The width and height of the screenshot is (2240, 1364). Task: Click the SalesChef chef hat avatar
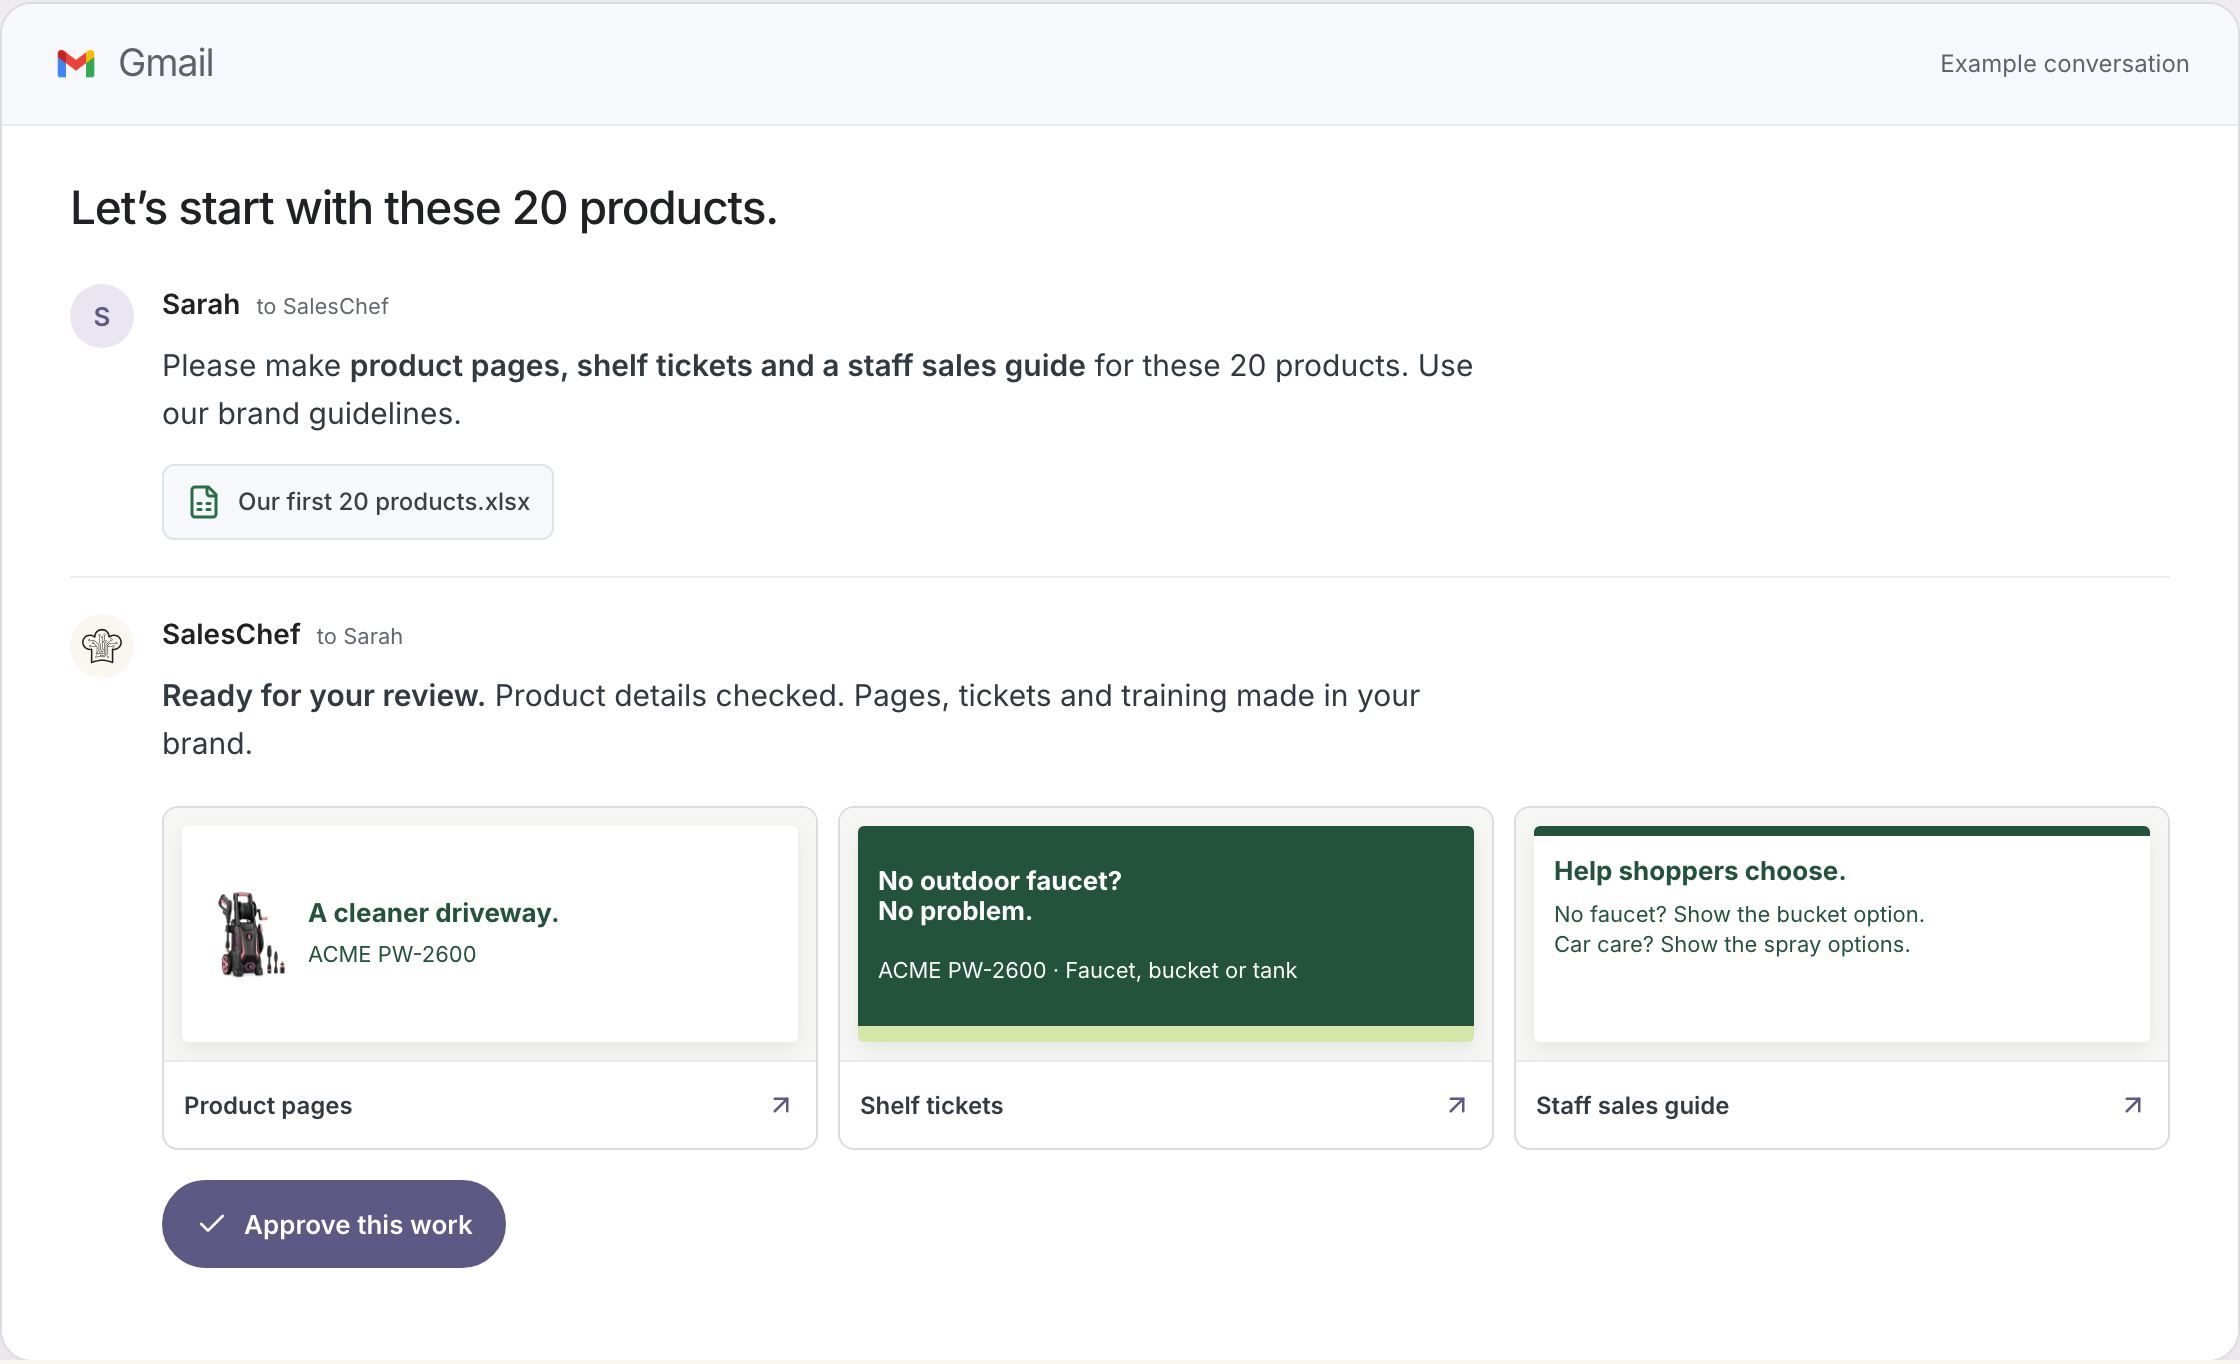(x=102, y=646)
